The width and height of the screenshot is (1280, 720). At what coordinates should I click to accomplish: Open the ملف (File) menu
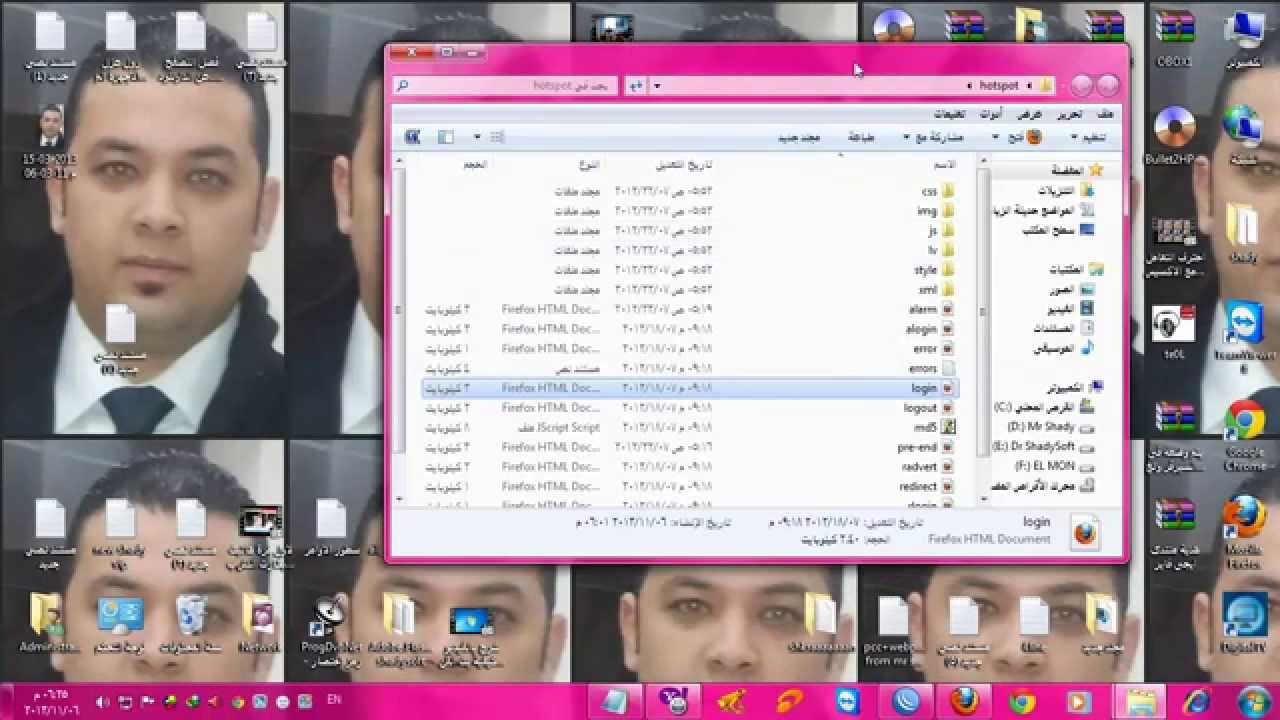1104,115
